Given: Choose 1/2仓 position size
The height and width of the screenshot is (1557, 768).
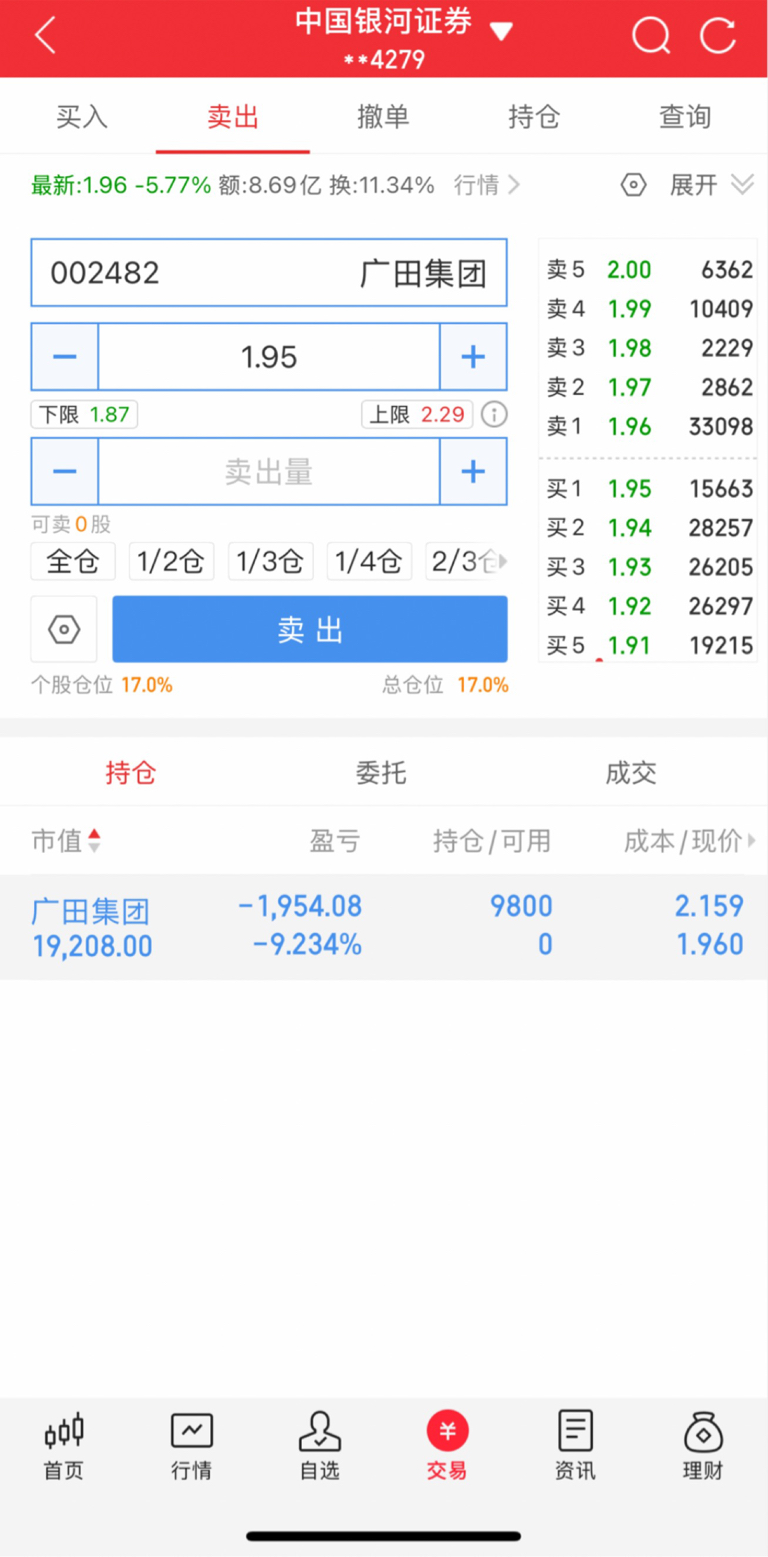Looking at the screenshot, I should coord(172,561).
